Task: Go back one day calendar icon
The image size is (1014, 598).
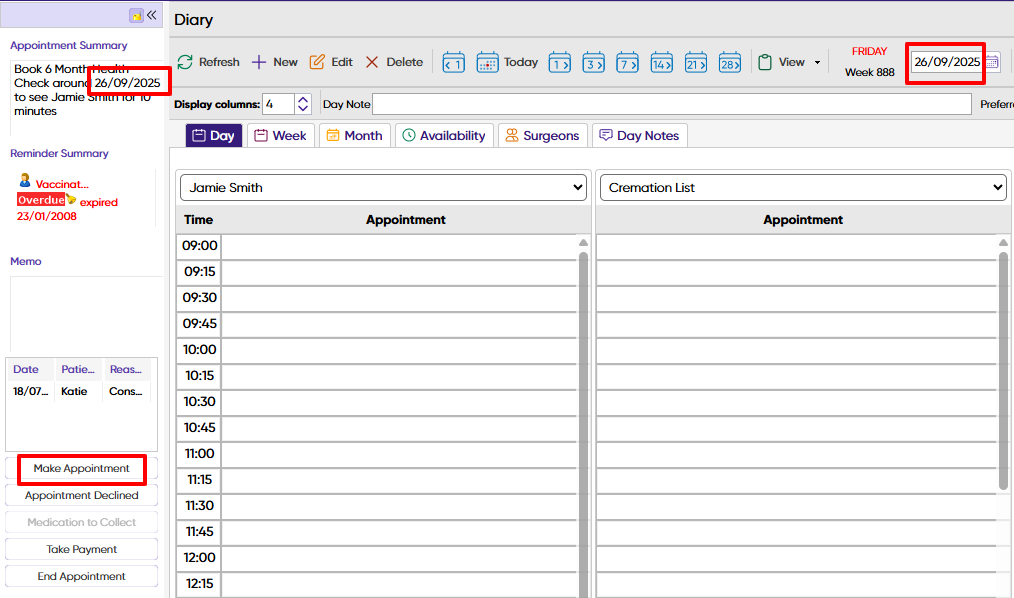Action: pyautogui.click(x=453, y=63)
